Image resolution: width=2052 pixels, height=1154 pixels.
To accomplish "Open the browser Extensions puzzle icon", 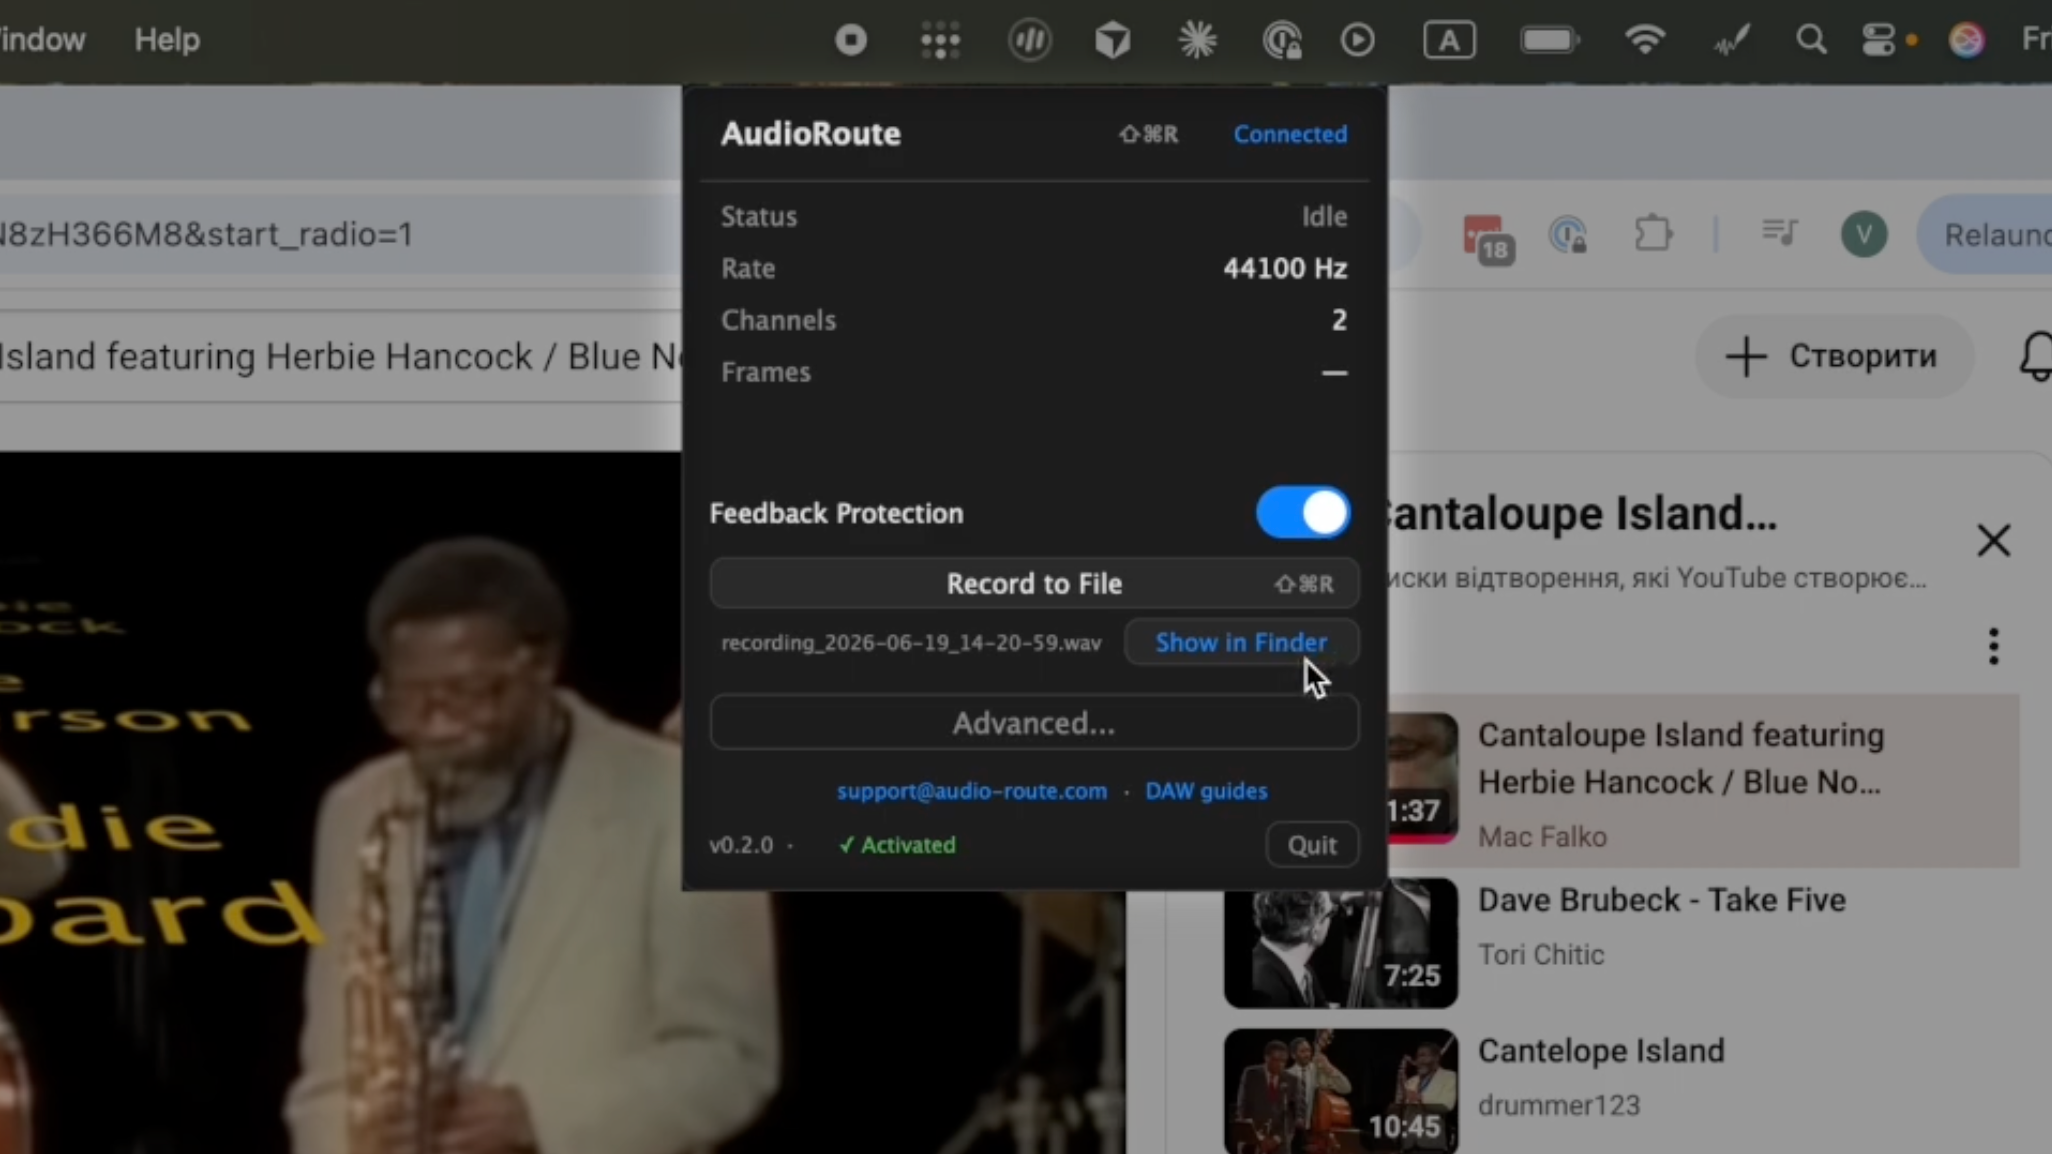I will coord(1653,235).
